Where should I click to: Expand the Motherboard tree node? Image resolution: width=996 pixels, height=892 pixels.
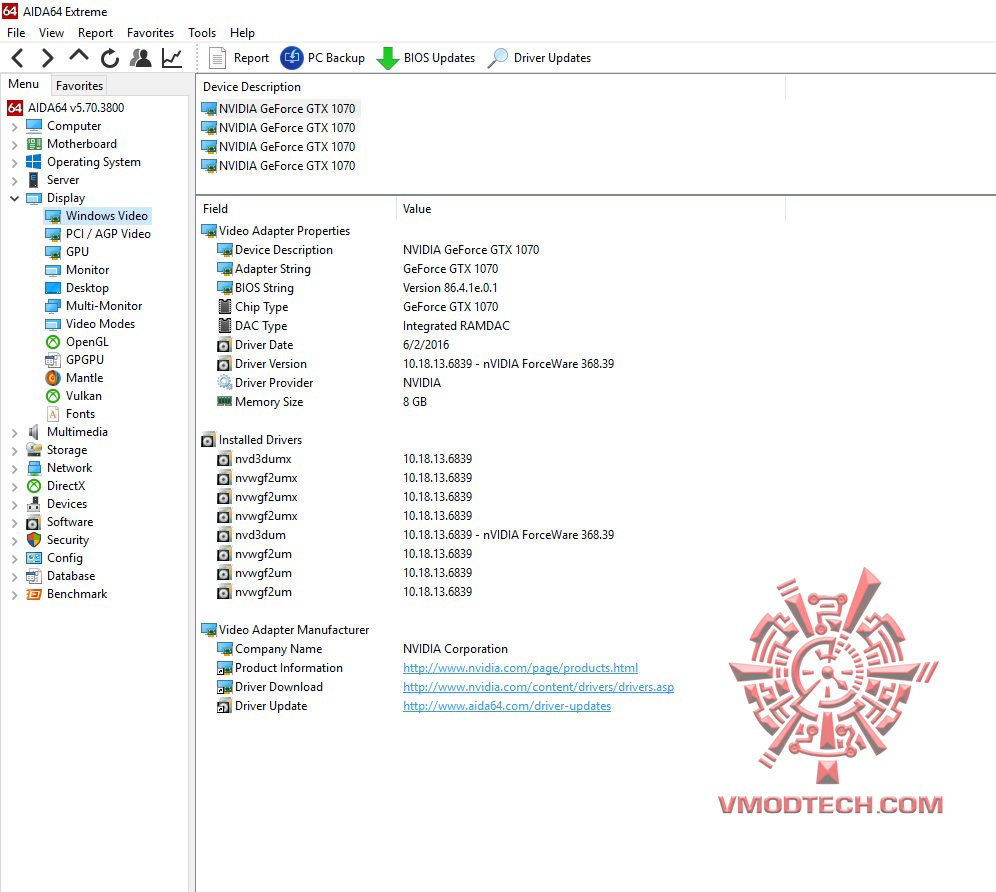click(x=14, y=144)
